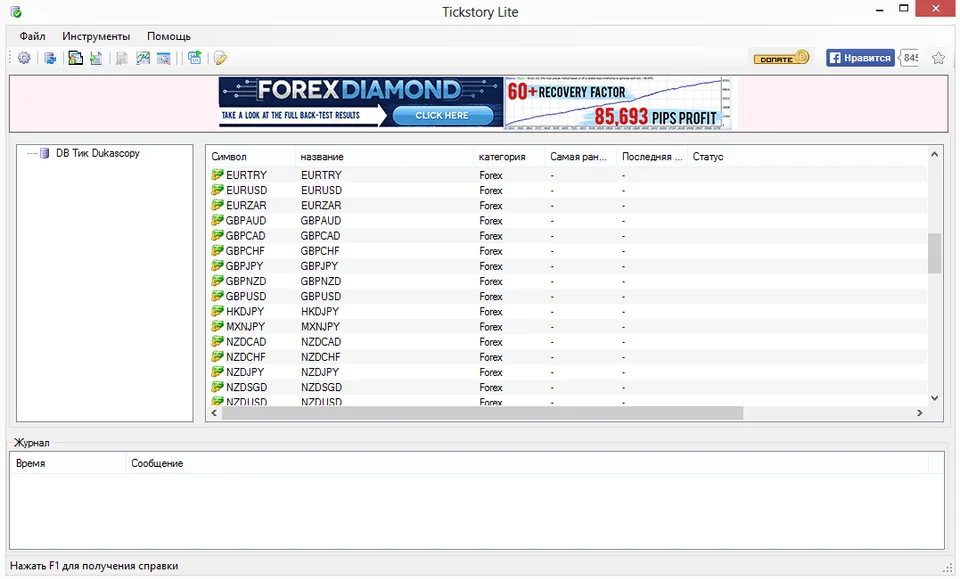Click Forex category in the MXNJPY row
Screen dimensions: 960x579
(x=491, y=327)
